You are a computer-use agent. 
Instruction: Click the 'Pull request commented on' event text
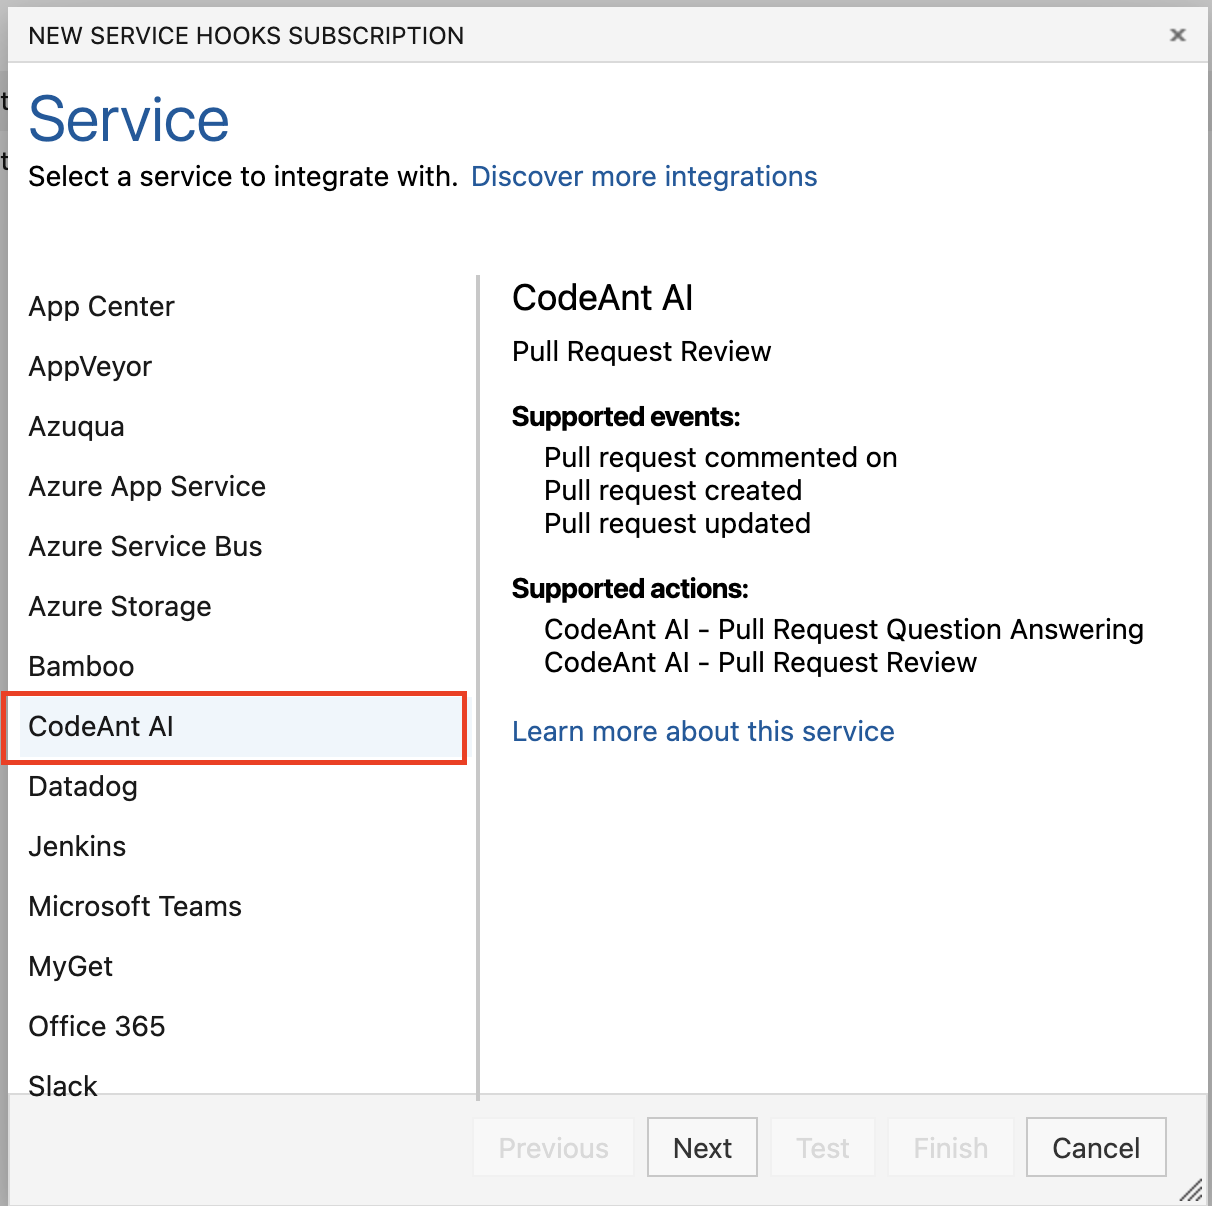(720, 457)
